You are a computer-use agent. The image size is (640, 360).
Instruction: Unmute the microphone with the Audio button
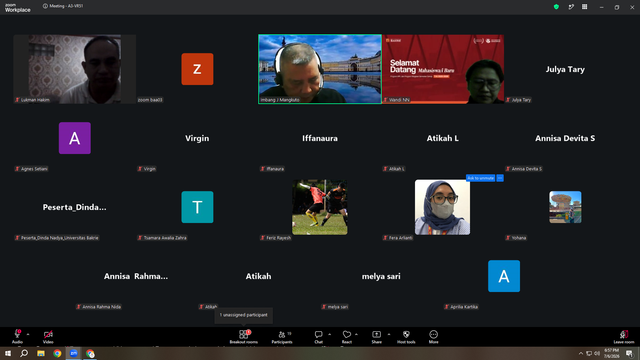coord(17,337)
